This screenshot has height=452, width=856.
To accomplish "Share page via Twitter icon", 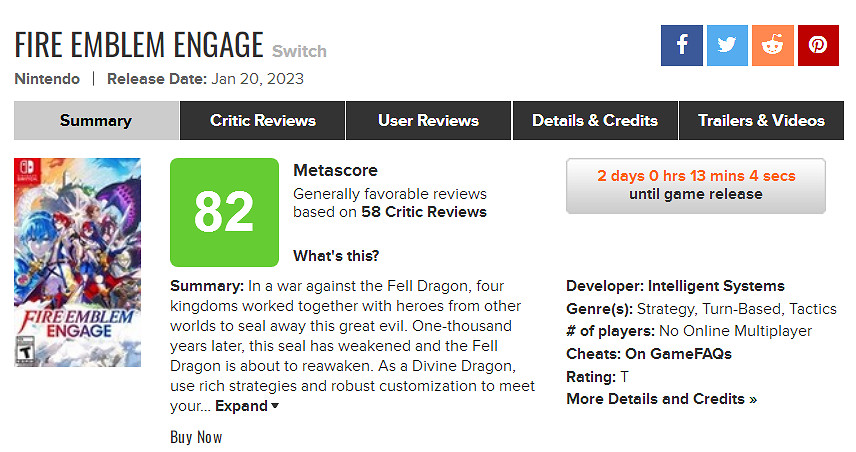I will click(727, 46).
